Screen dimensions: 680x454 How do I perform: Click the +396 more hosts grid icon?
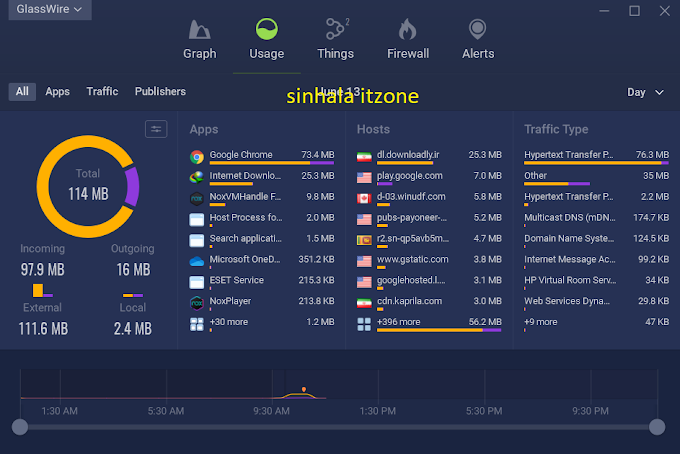(364, 324)
